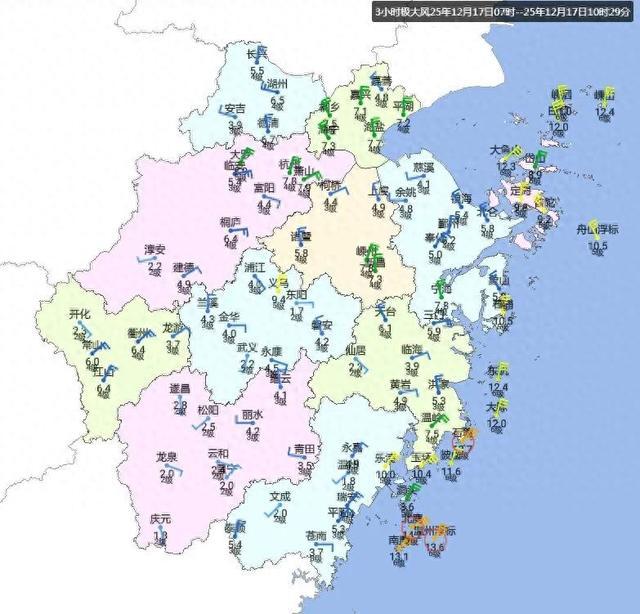The image size is (640, 614).
Task: Select the 兰溪 station label
Action: coord(208,303)
